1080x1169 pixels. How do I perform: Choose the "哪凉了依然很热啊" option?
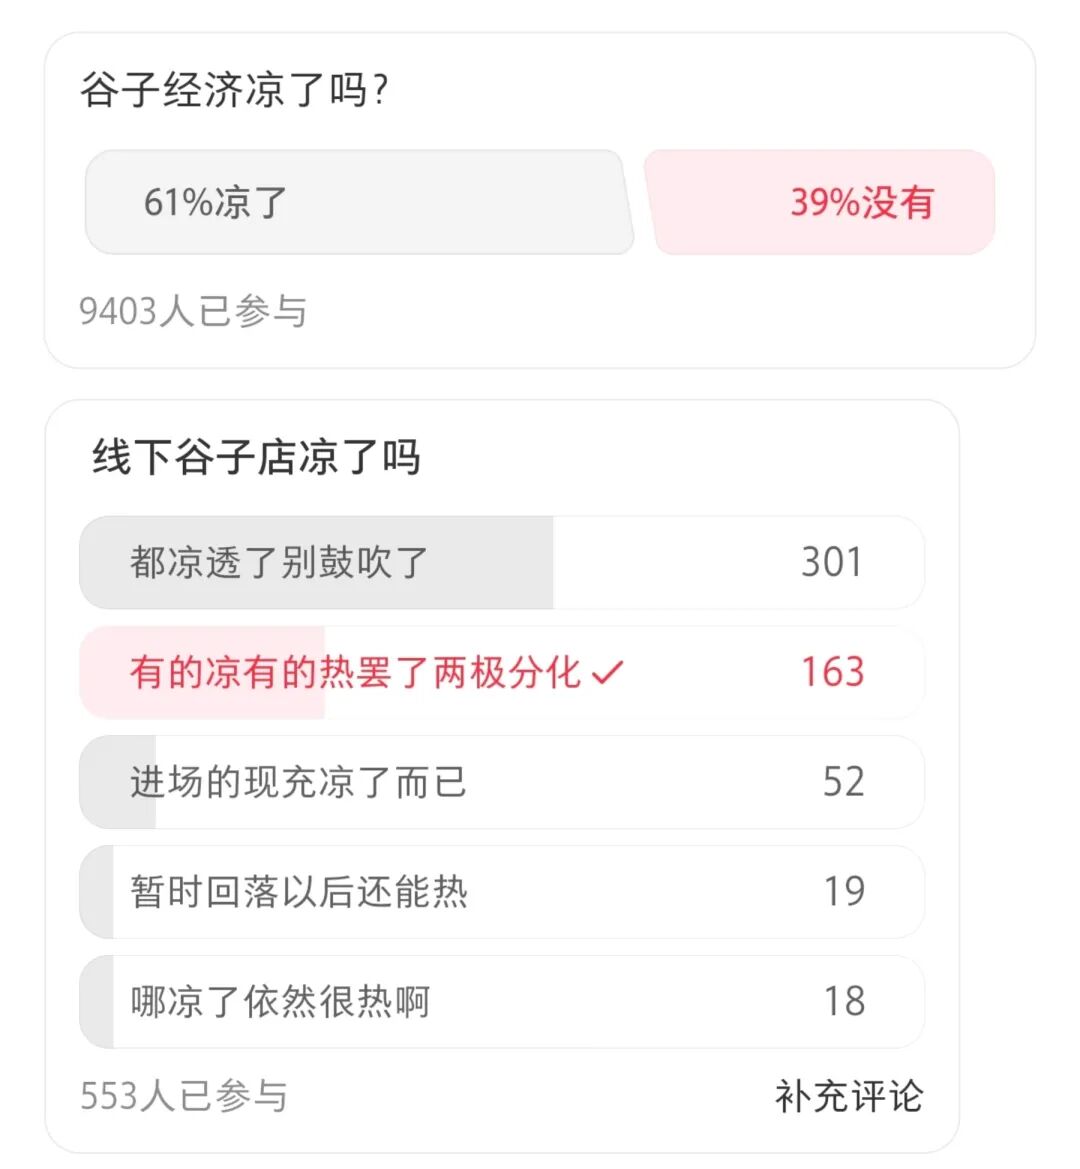(x=280, y=1001)
